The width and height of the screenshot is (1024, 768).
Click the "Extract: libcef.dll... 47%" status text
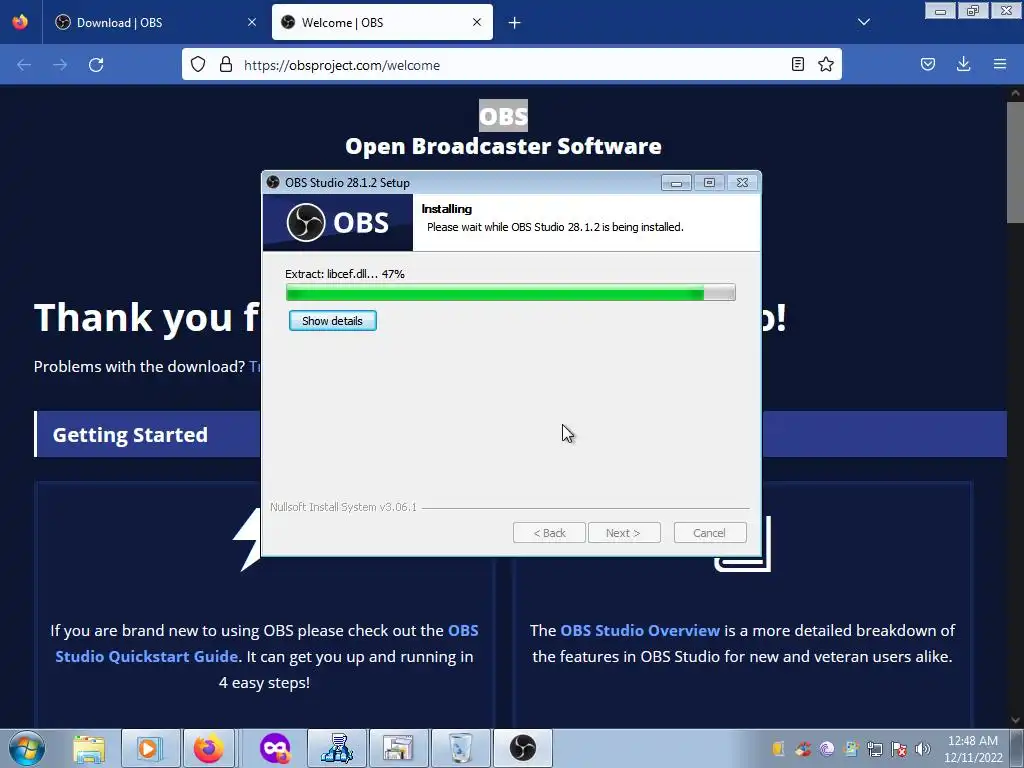pos(345,274)
